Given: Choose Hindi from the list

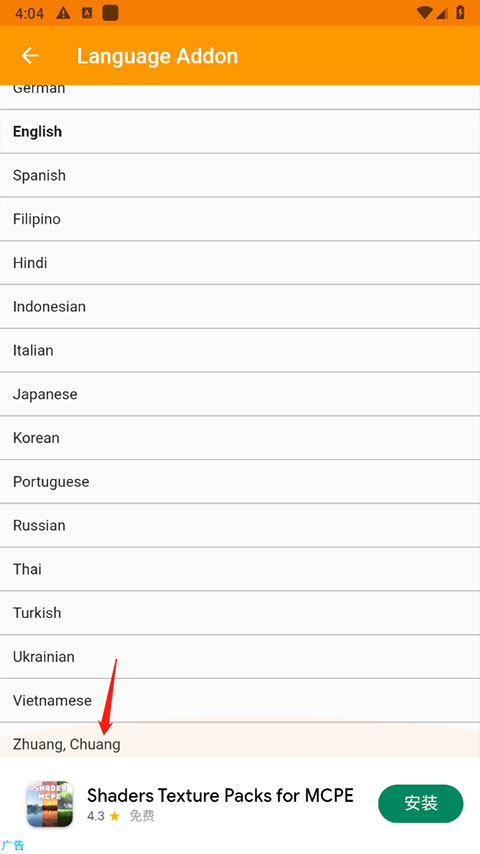Looking at the screenshot, I should 240,263.
